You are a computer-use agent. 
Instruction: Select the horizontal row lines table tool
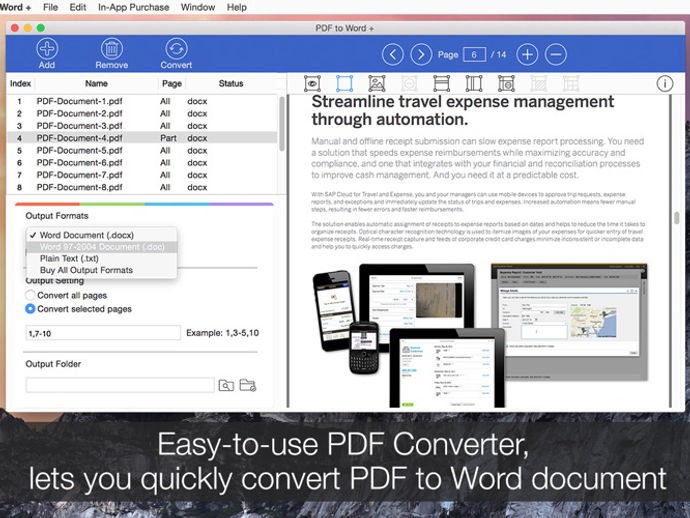tap(441, 83)
